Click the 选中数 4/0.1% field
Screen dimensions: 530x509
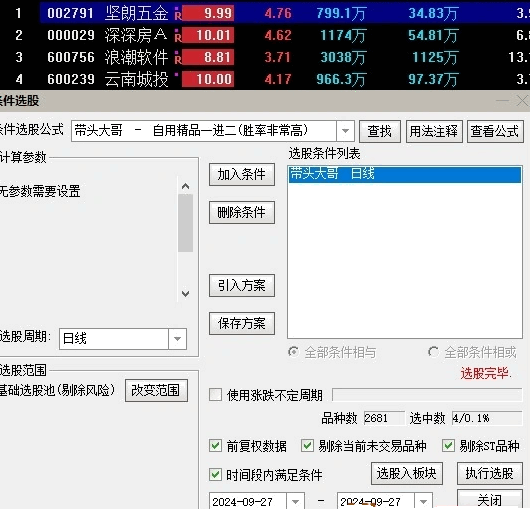click(x=487, y=418)
